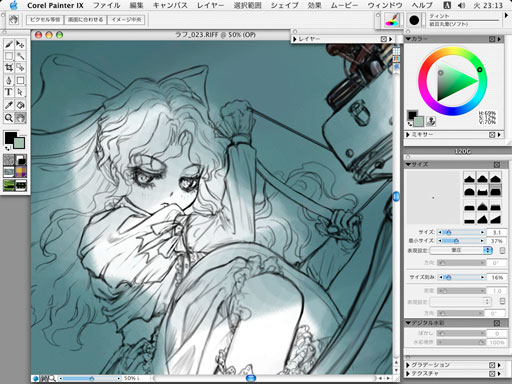This screenshot has width=512, height=384.
Task: Open the 表現設定 筆圧 dropdown
Action: pyautogui.click(x=461, y=250)
